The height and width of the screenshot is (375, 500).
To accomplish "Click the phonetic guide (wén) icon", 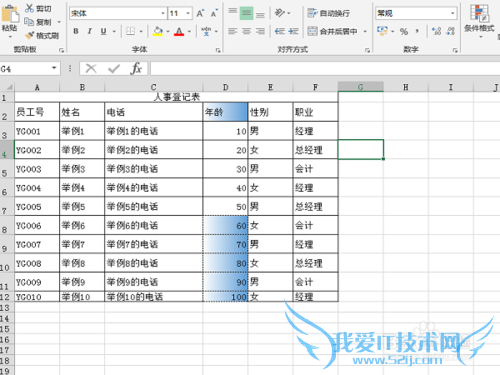I will click(206, 31).
